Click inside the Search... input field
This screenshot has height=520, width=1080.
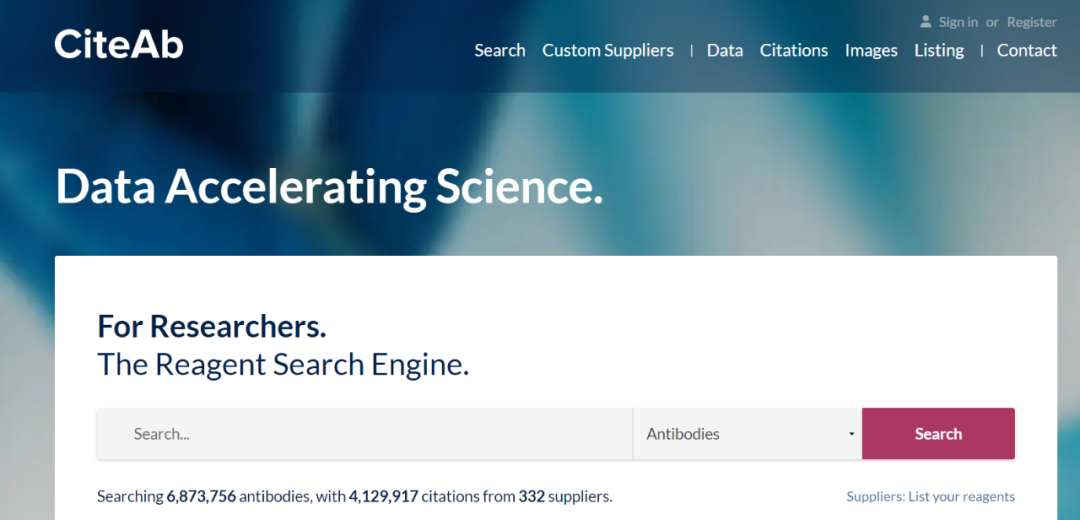tap(365, 434)
